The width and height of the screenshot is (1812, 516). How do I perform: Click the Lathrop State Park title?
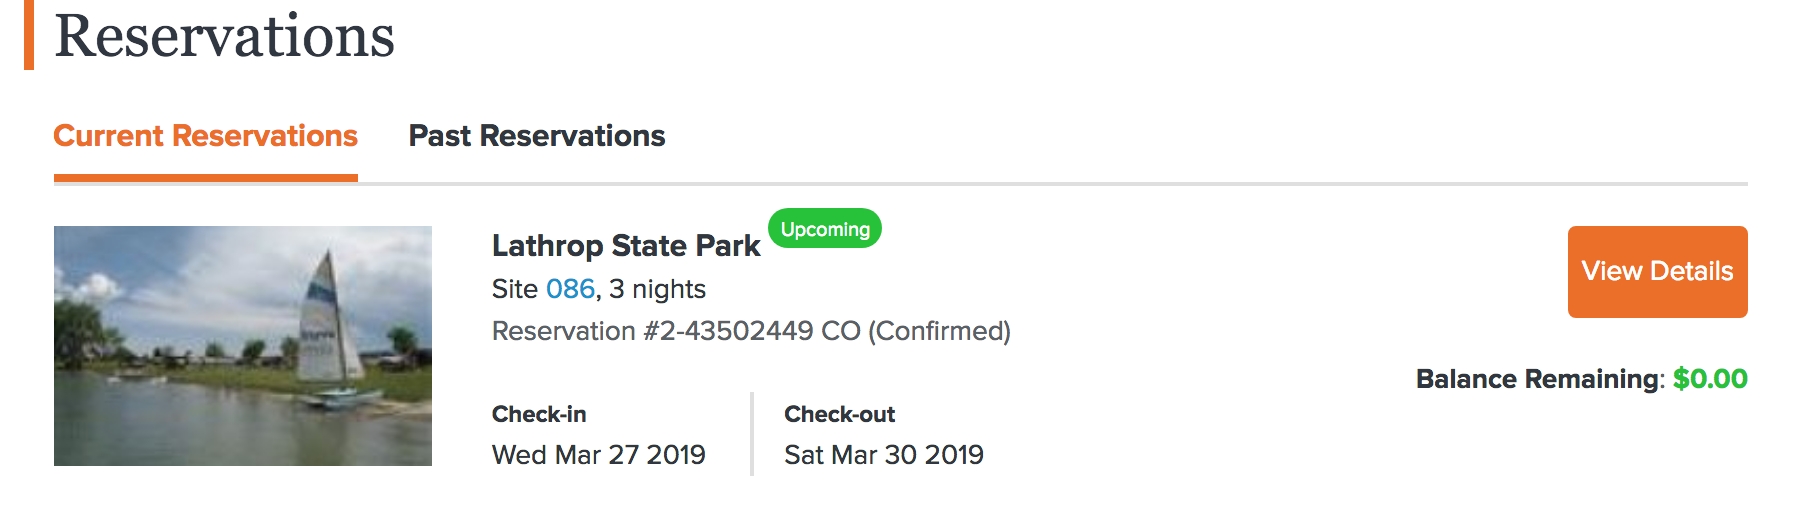(x=626, y=246)
